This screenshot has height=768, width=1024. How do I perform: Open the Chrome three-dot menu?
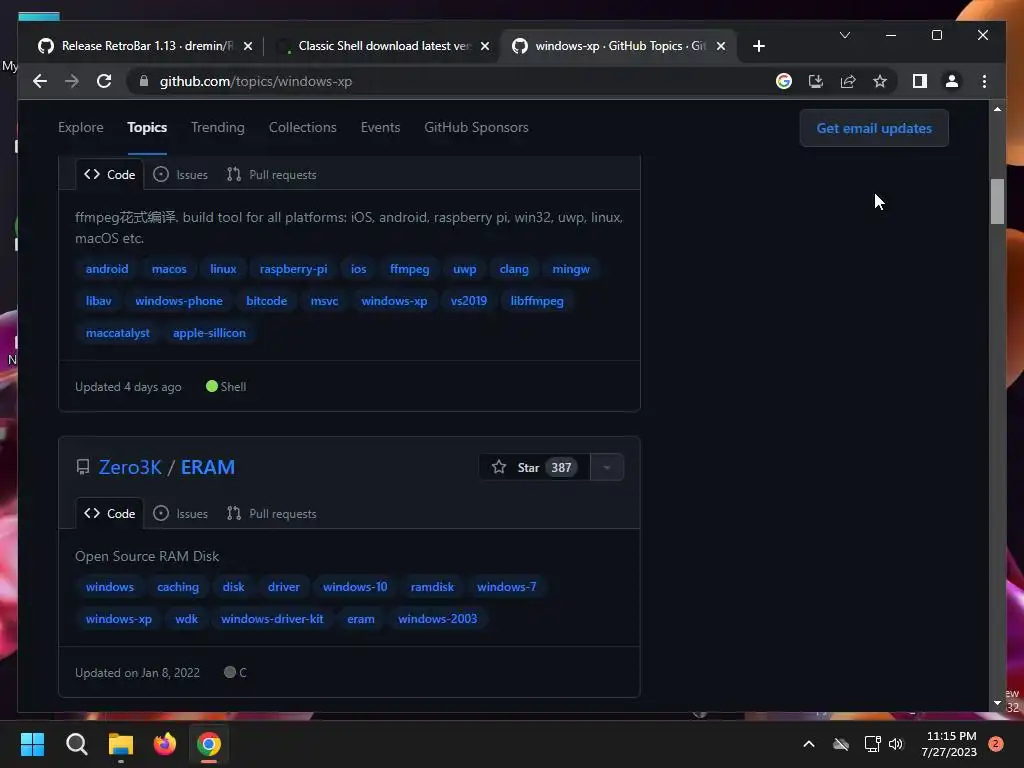tap(984, 81)
